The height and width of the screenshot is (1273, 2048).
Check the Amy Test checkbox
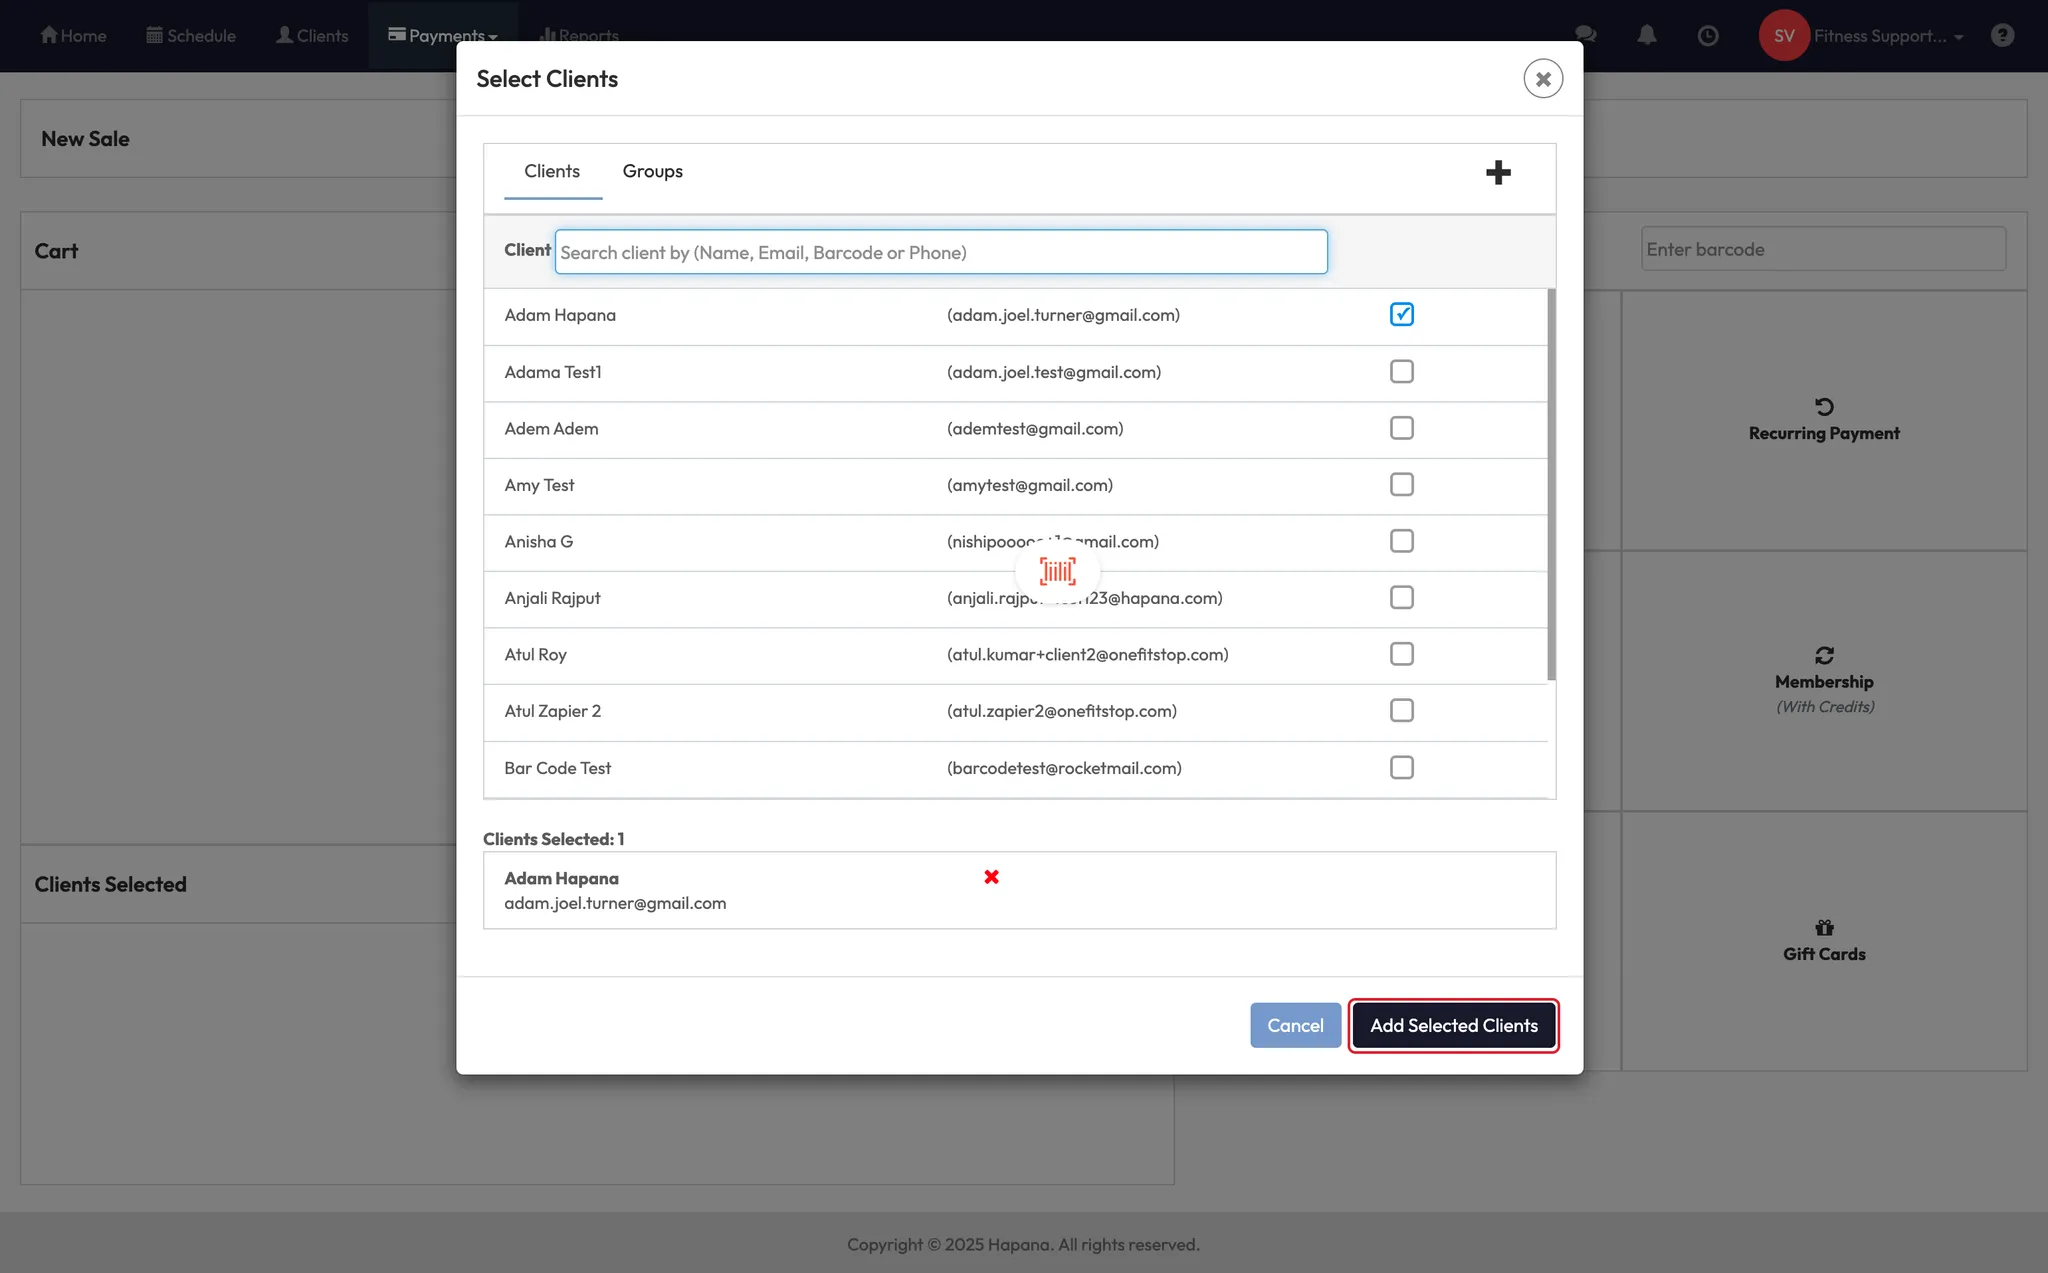(1401, 485)
